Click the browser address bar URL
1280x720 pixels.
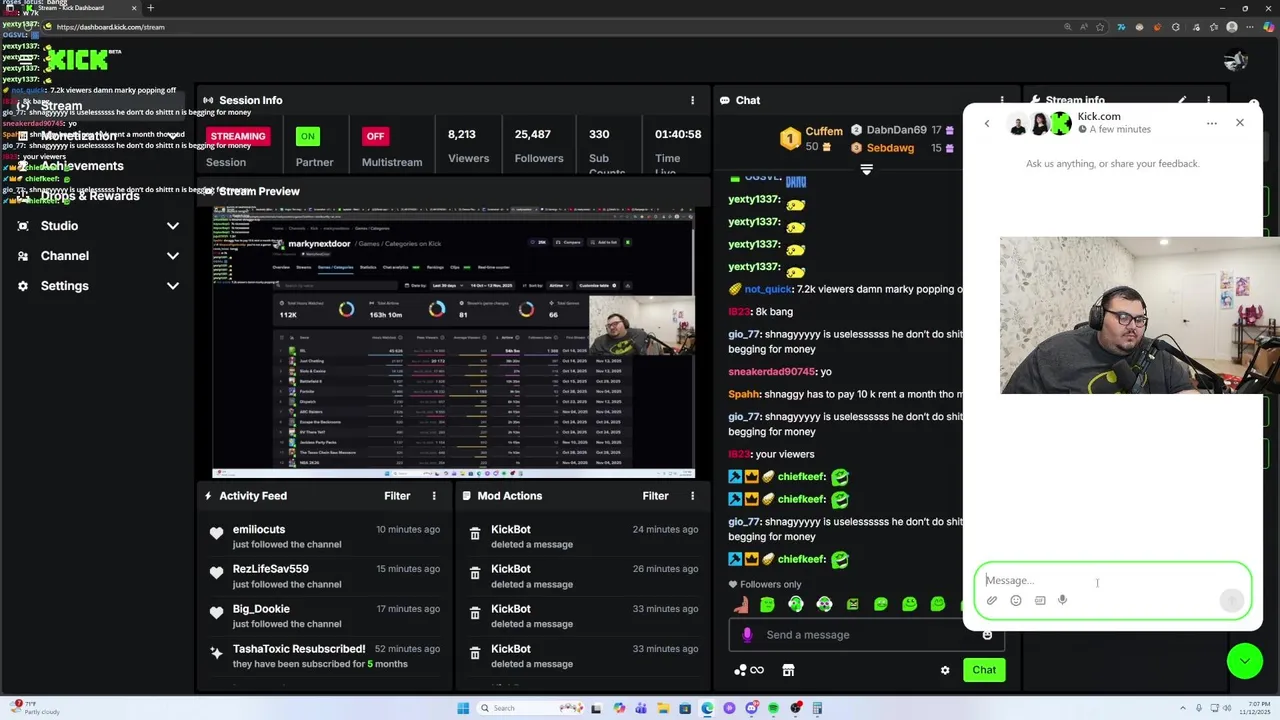[x=110, y=27]
